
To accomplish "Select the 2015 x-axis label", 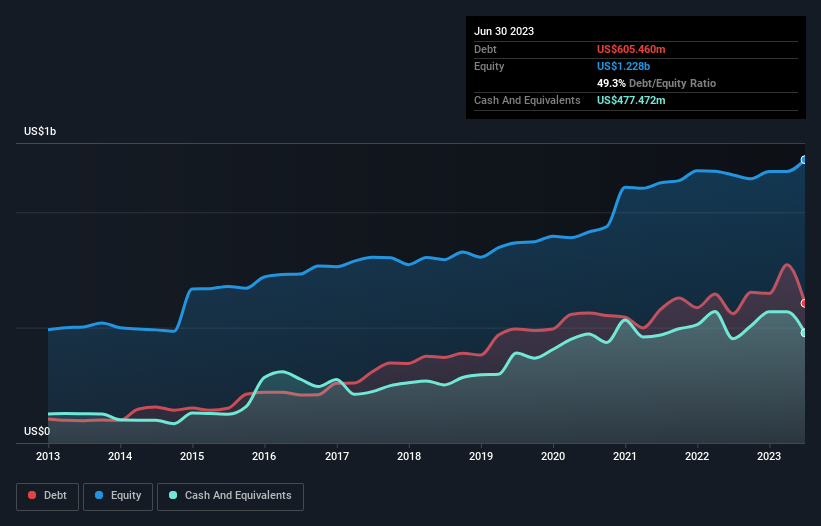I will (192, 456).
